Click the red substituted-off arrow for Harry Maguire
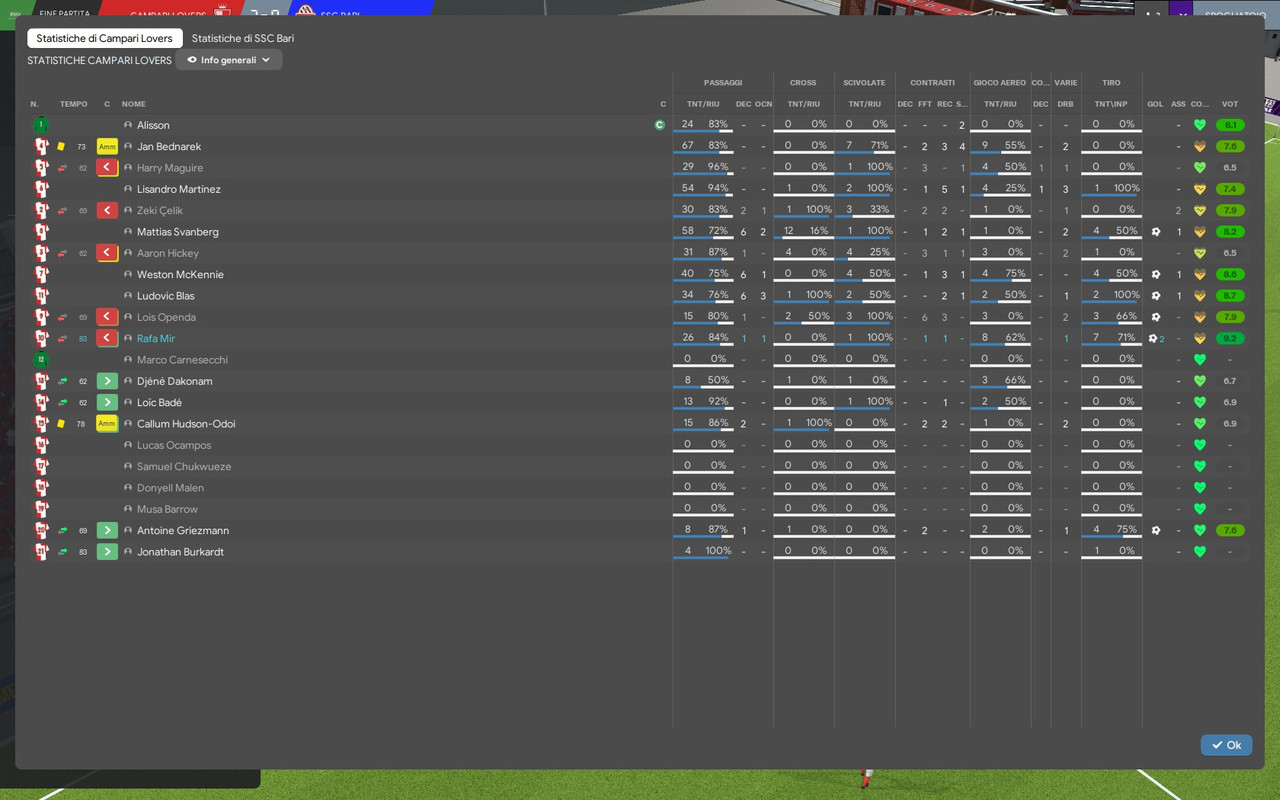This screenshot has height=800, width=1280. 107,168
